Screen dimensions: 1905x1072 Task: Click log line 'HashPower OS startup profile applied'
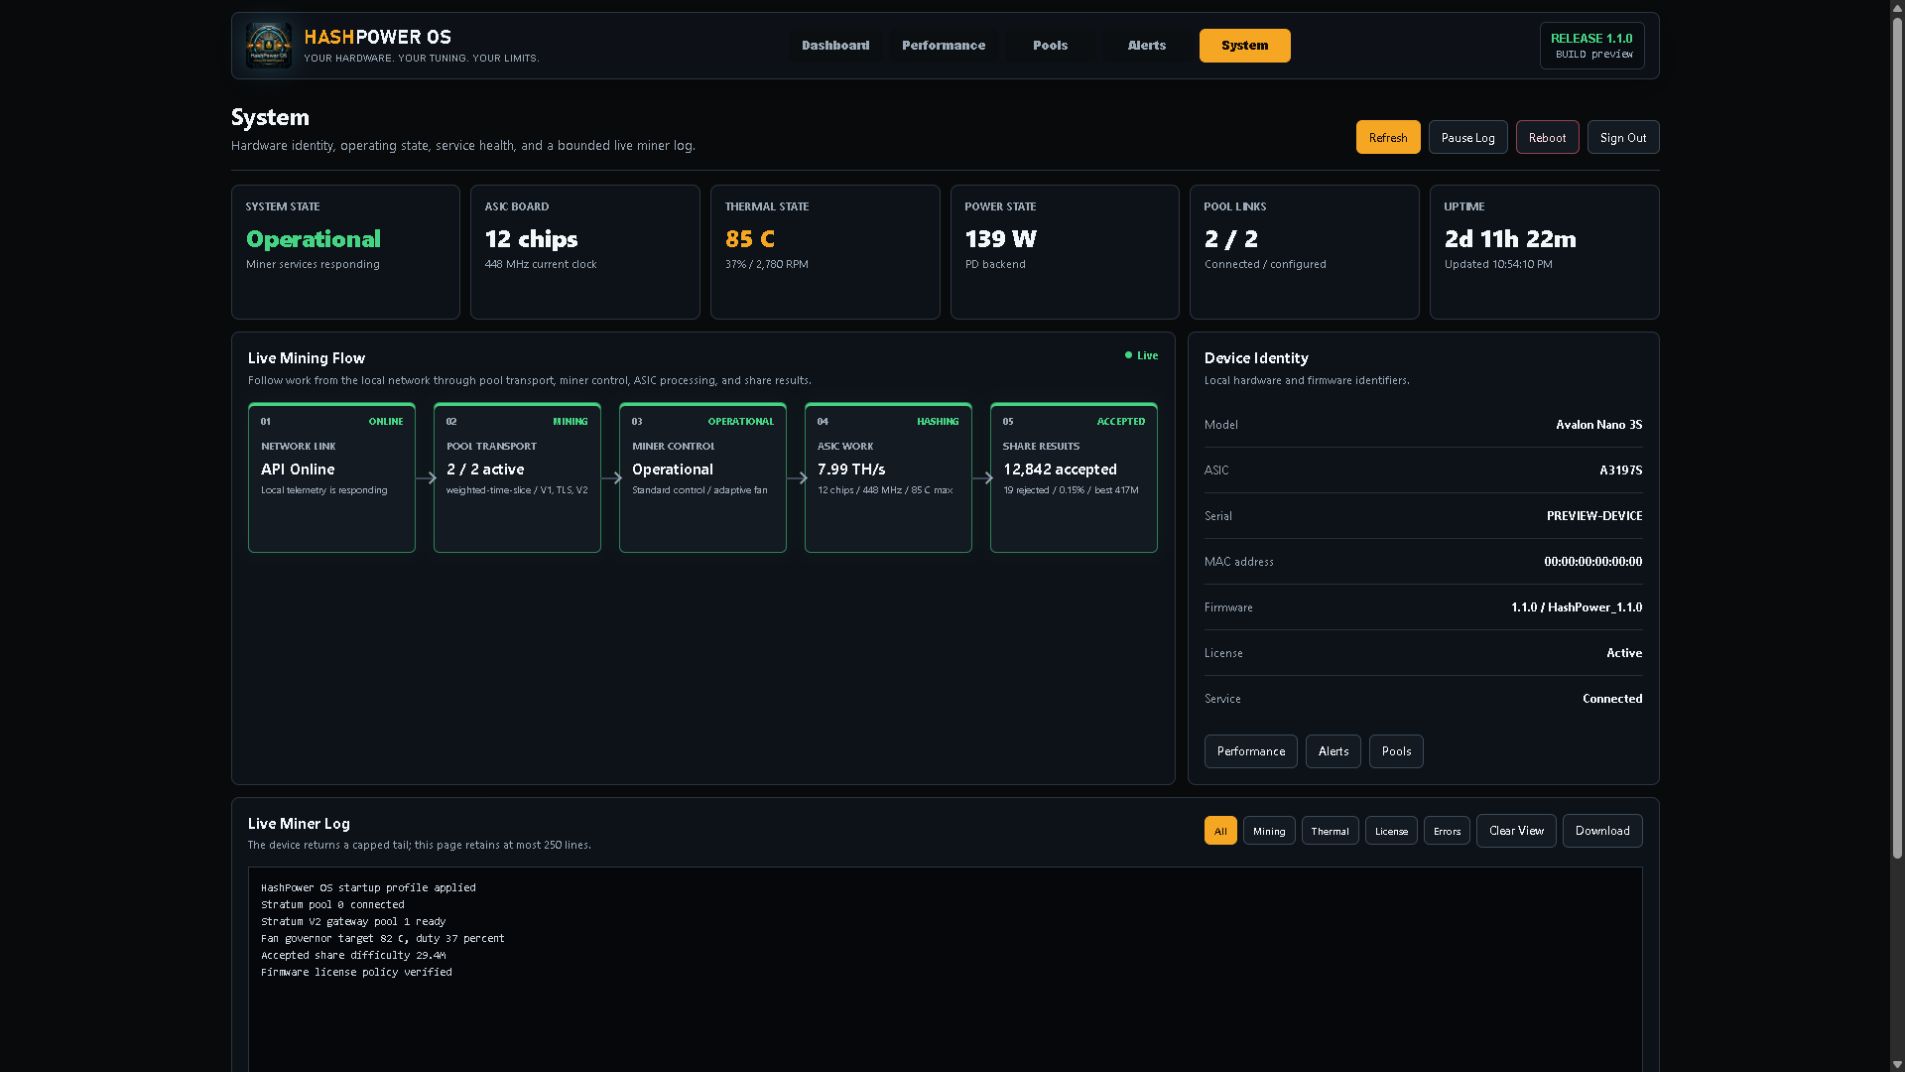[x=368, y=888]
